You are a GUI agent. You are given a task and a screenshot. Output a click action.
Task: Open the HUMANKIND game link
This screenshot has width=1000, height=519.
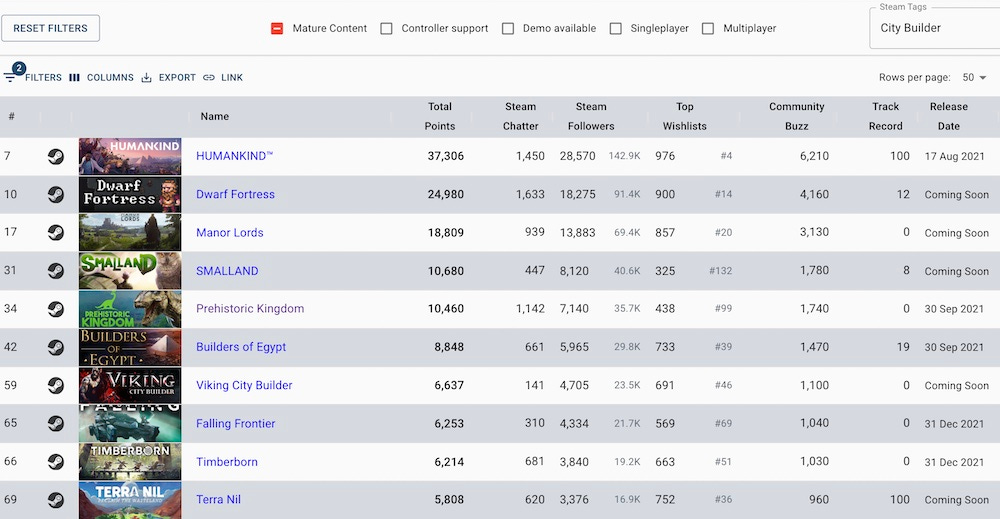(x=234, y=156)
